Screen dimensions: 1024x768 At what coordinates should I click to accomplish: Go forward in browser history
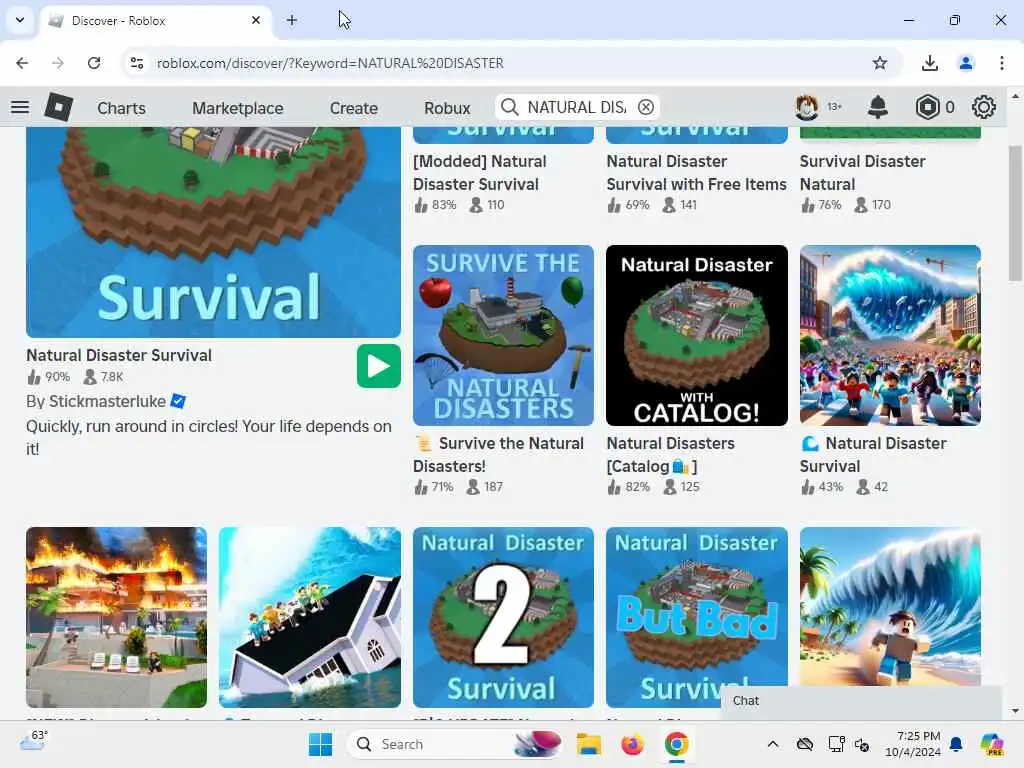click(x=58, y=63)
